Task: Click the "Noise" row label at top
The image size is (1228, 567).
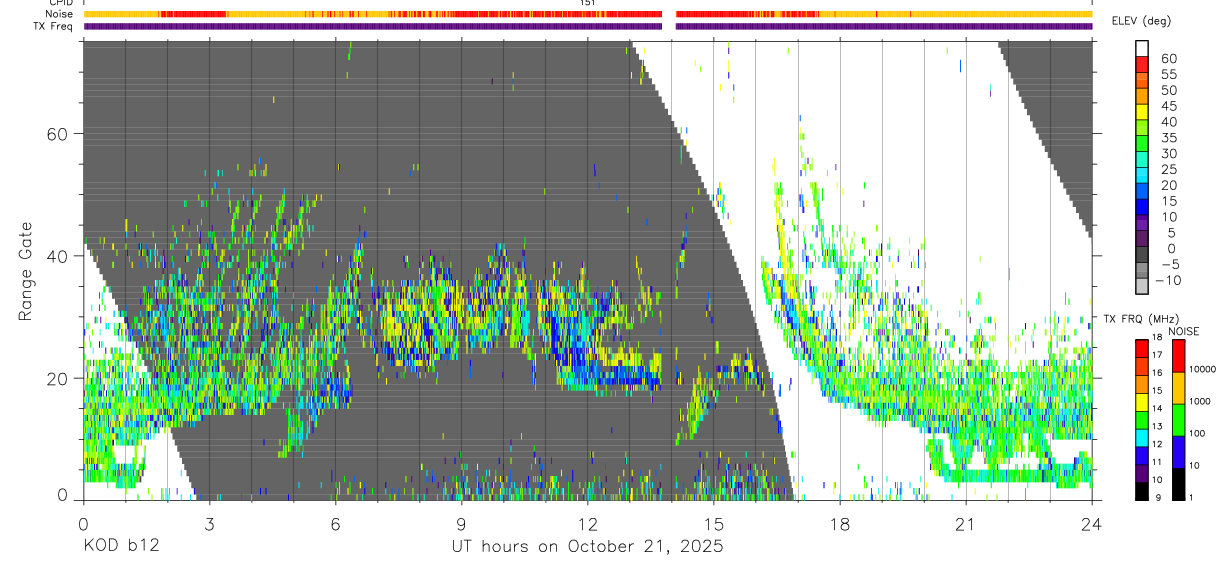Action: tap(60, 14)
